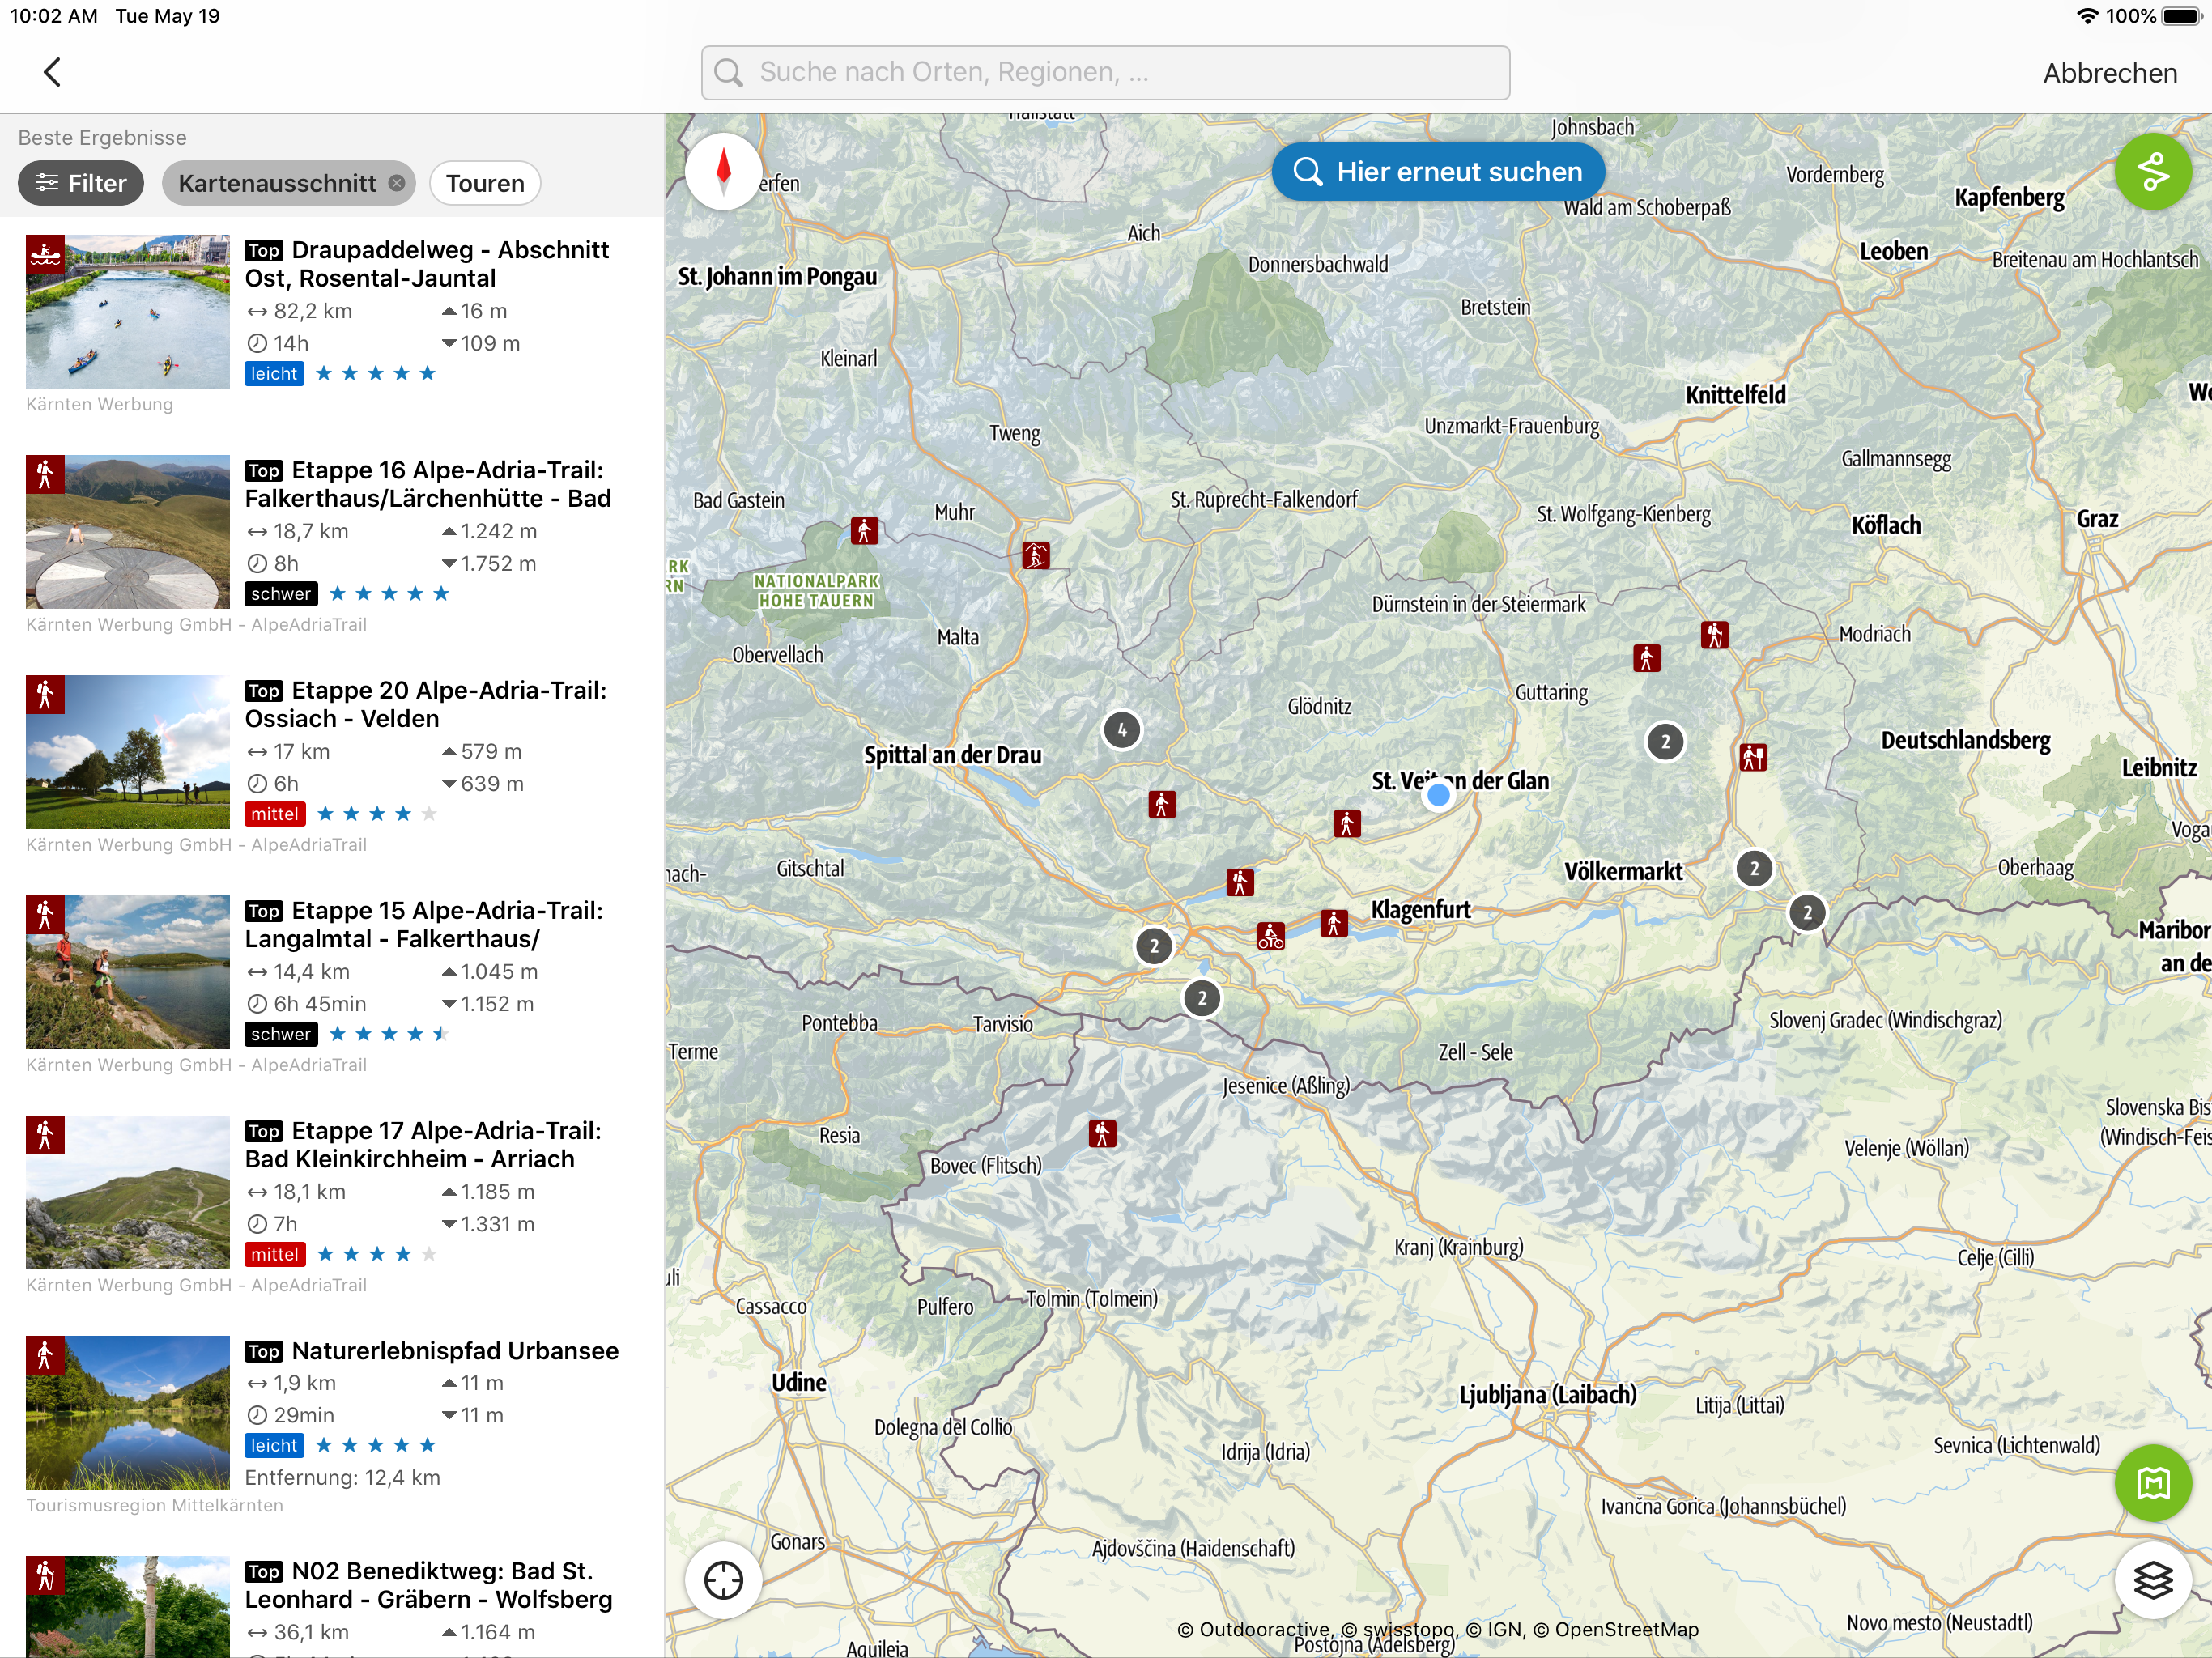This screenshot has height=1658, width=2212.
Task: Cancel search with Abbrechen
Action: click(2110, 73)
